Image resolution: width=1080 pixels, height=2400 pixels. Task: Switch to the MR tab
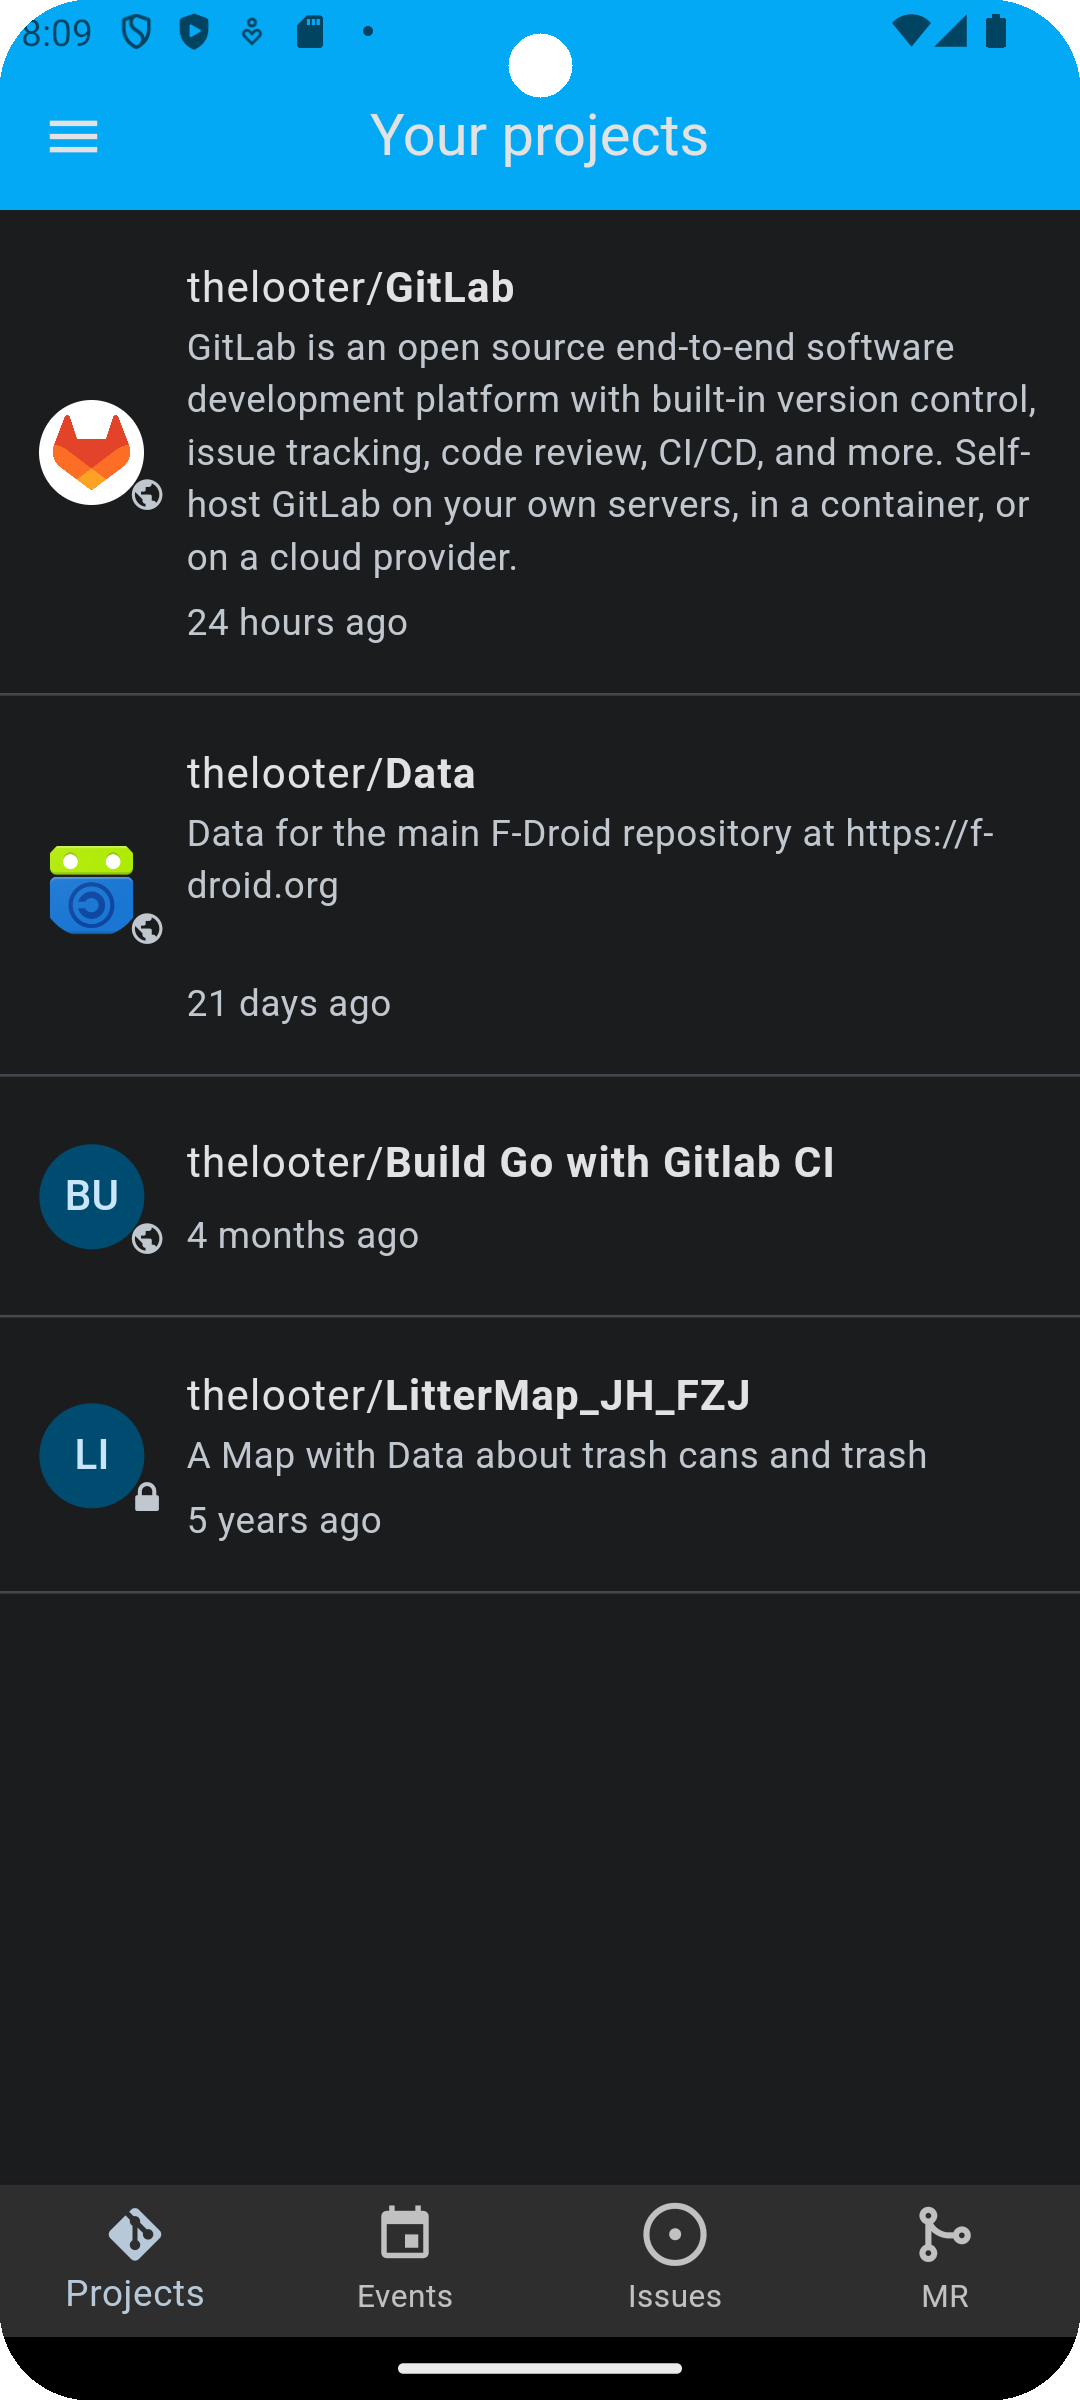[945, 2260]
